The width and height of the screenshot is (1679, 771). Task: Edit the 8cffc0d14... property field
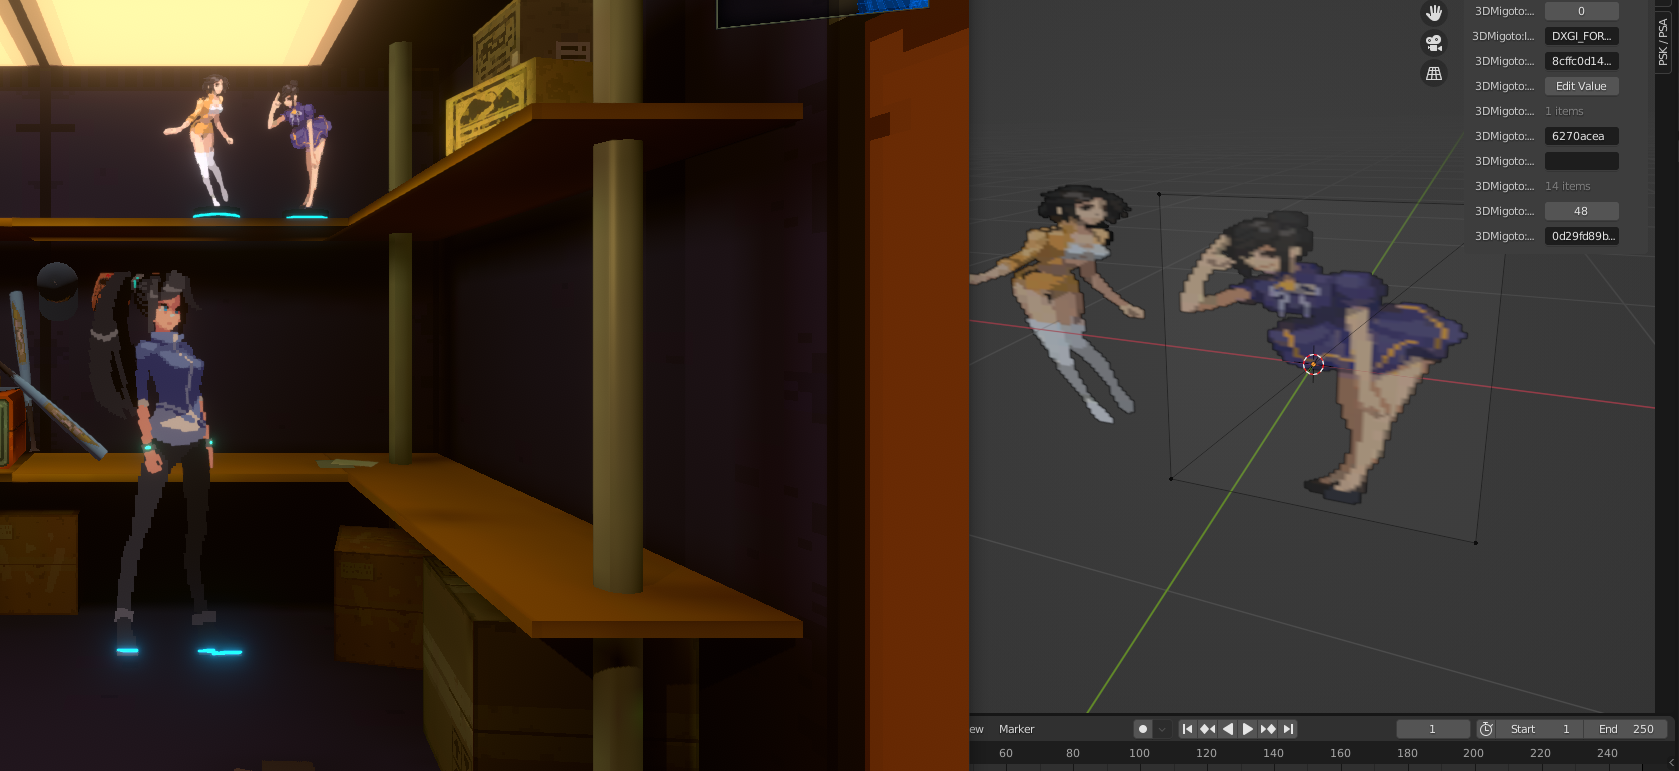[1581, 61]
